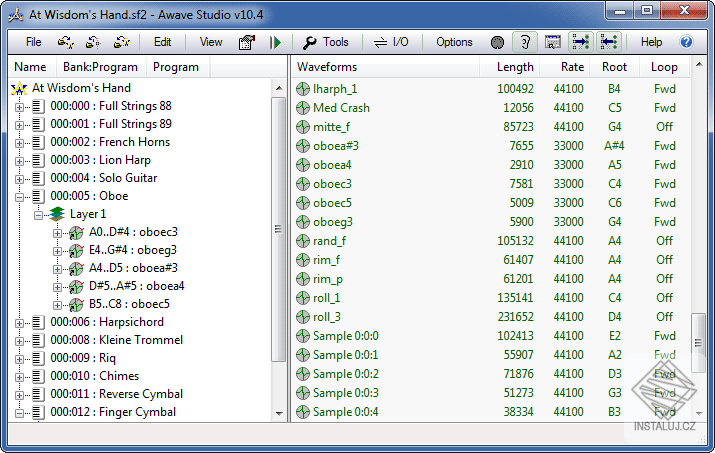Click the layers icon beside Layer 1
Image resolution: width=715 pixels, height=453 pixels.
(x=57, y=214)
